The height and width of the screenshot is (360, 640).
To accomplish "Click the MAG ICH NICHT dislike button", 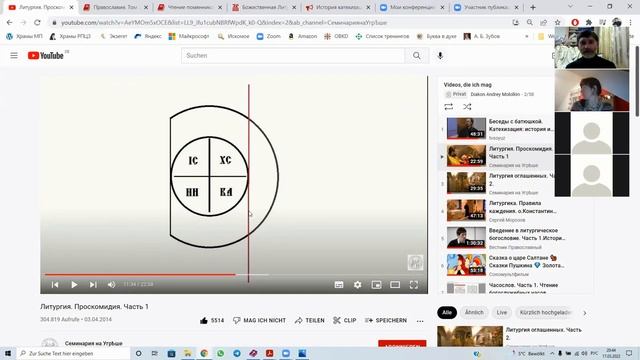I will 259,320.
